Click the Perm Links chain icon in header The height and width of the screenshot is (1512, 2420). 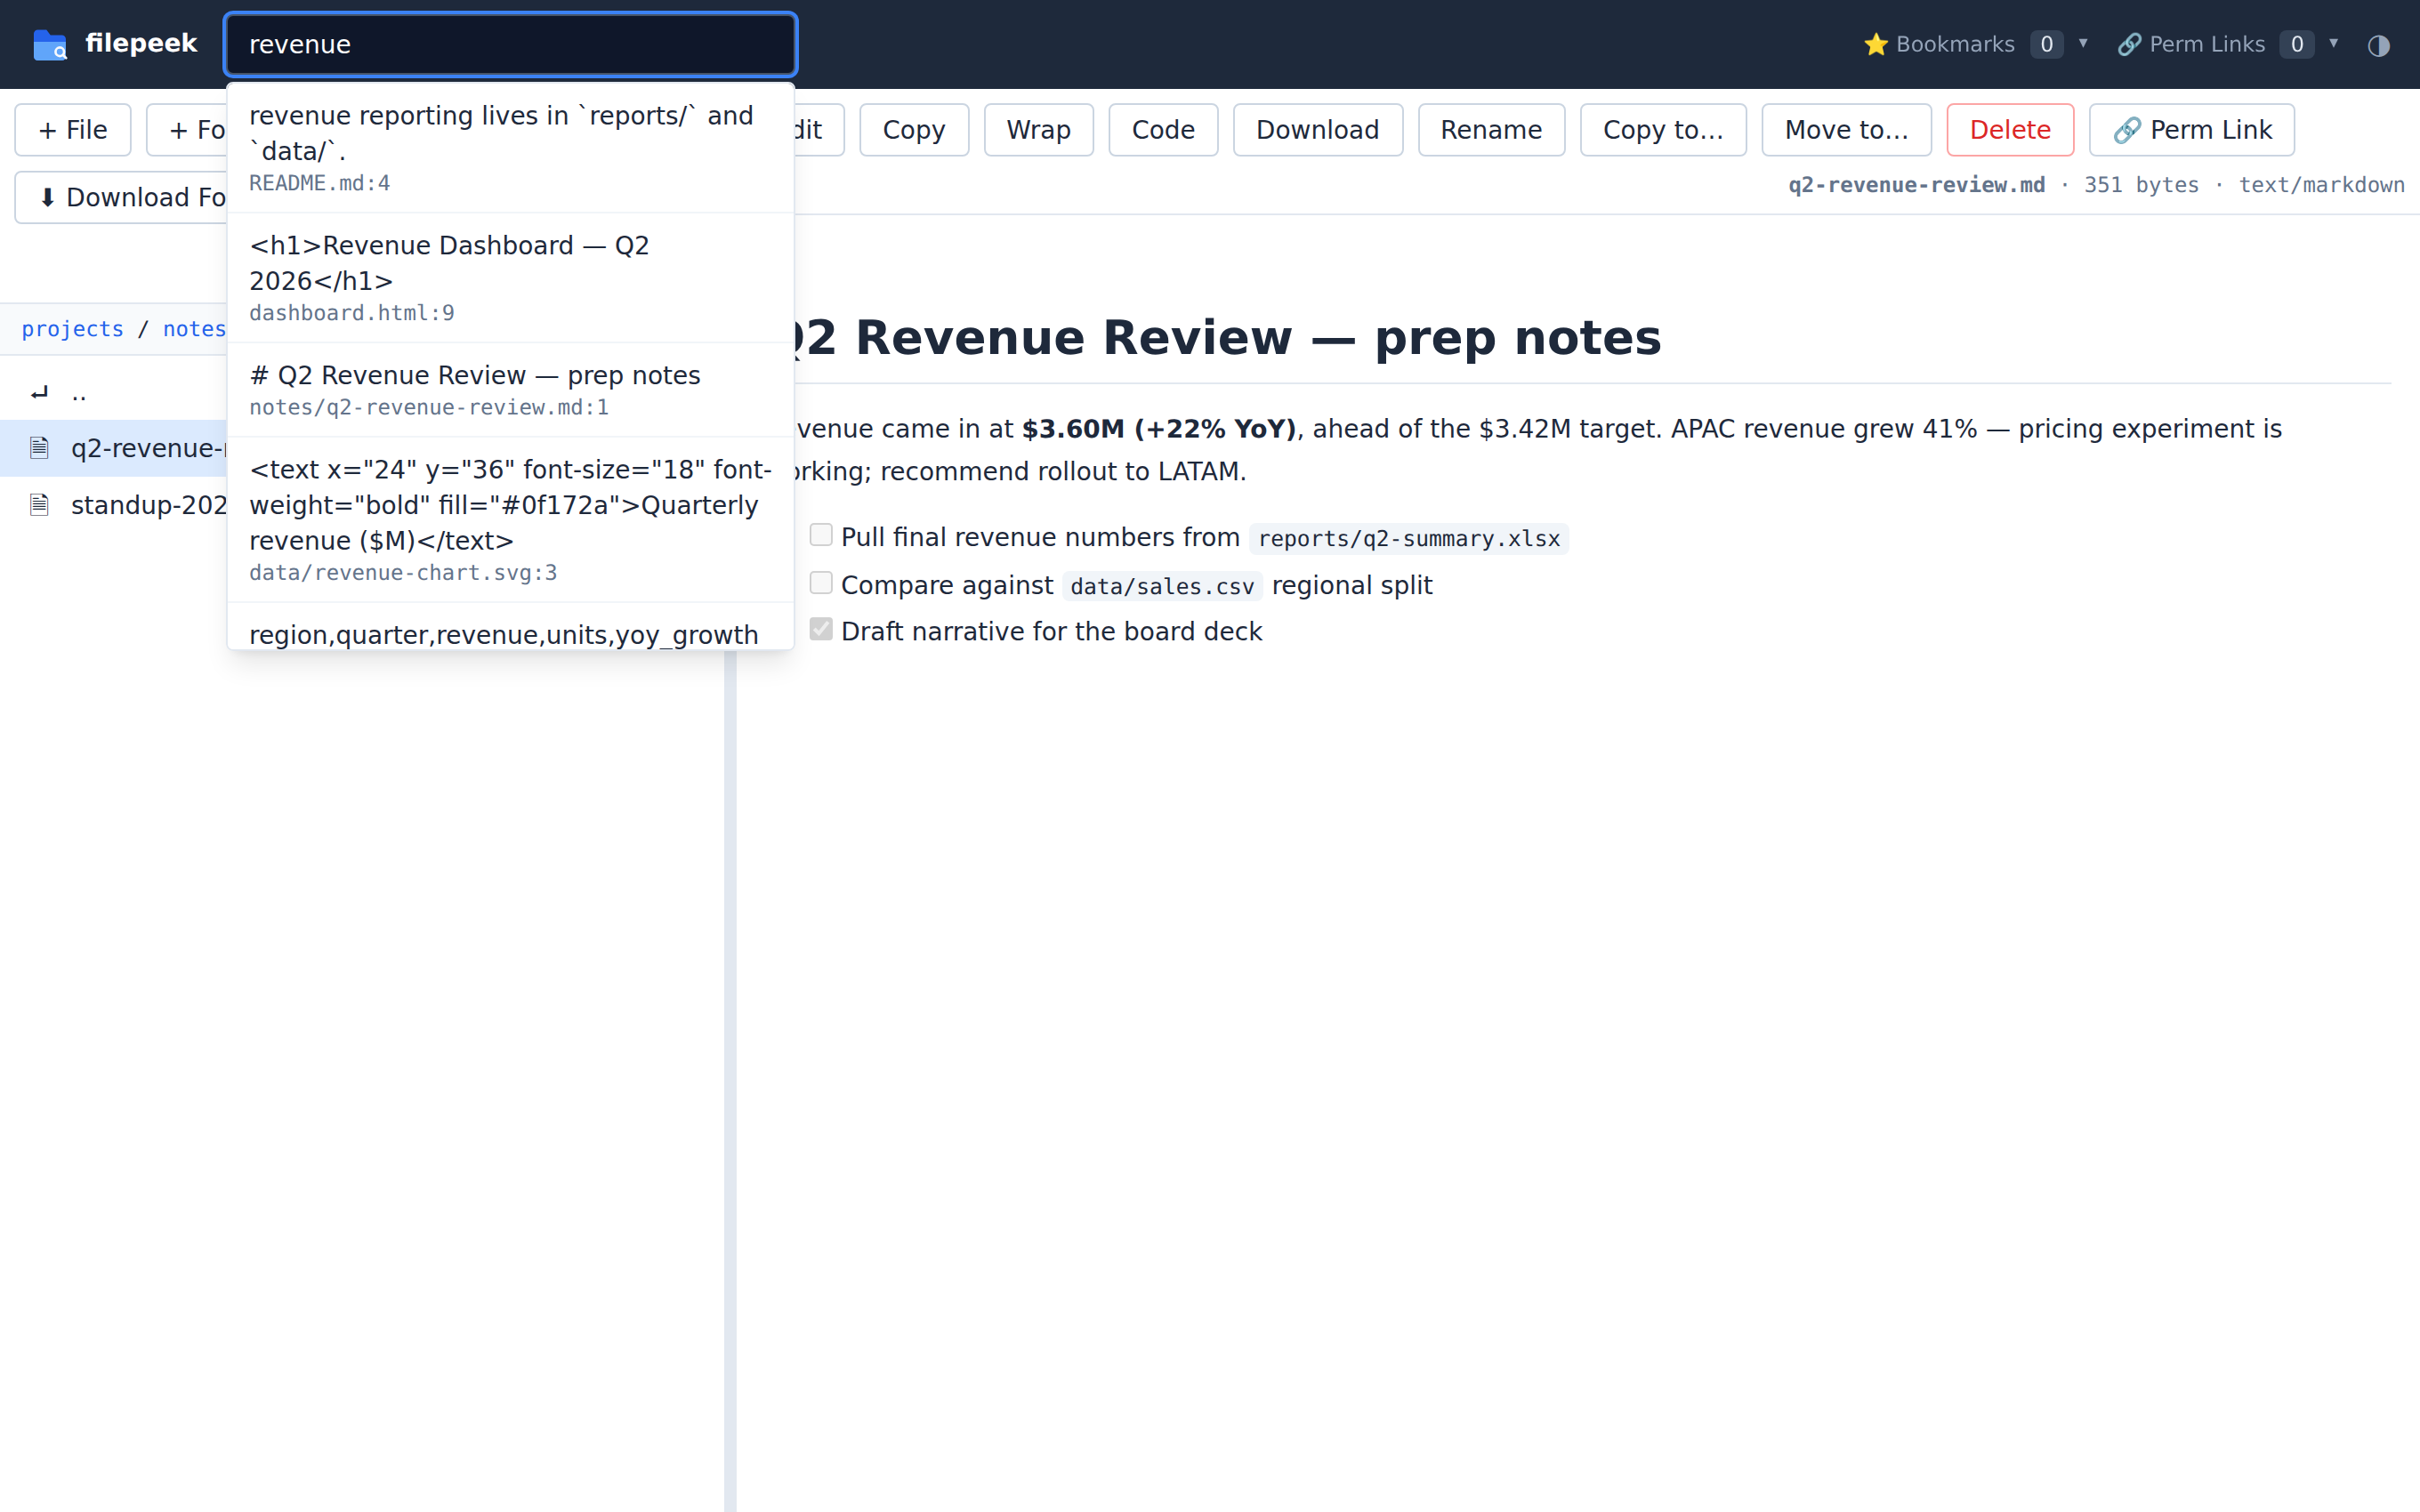pyautogui.click(x=2129, y=45)
